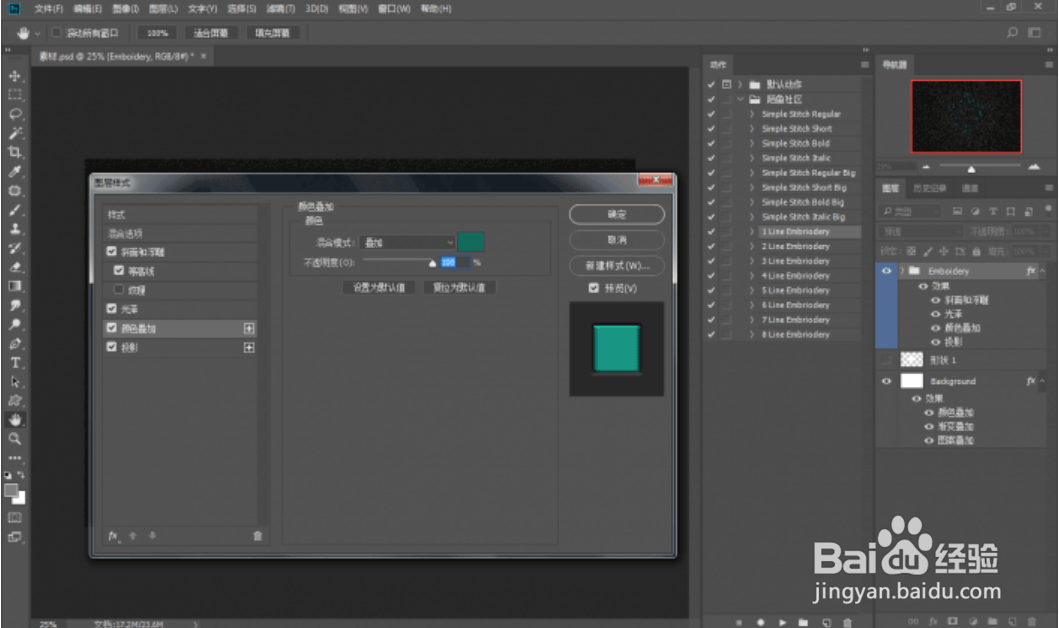1059x628 pixels.
Task: Open the search icon in options bar
Action: pyautogui.click(x=1012, y=32)
